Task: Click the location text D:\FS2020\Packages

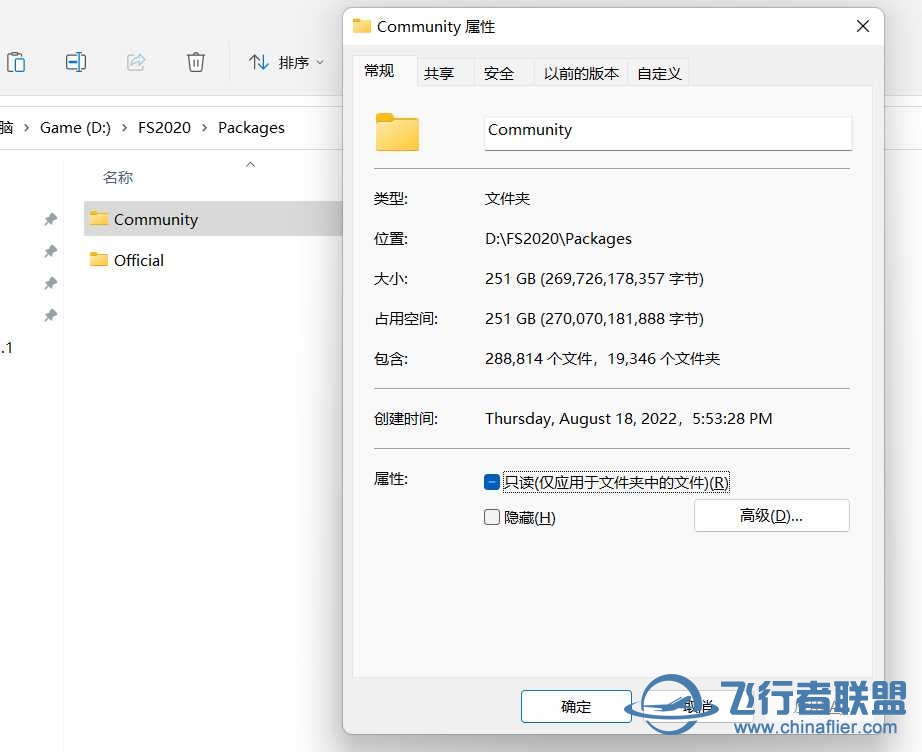Action: point(558,238)
